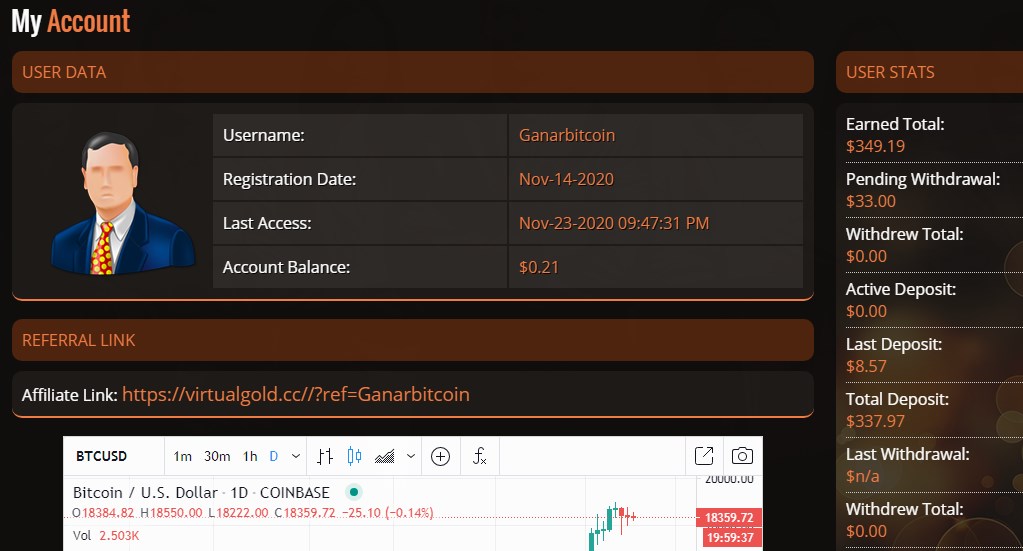
Task: Select the candlestick chart style icon
Action: tap(354, 456)
